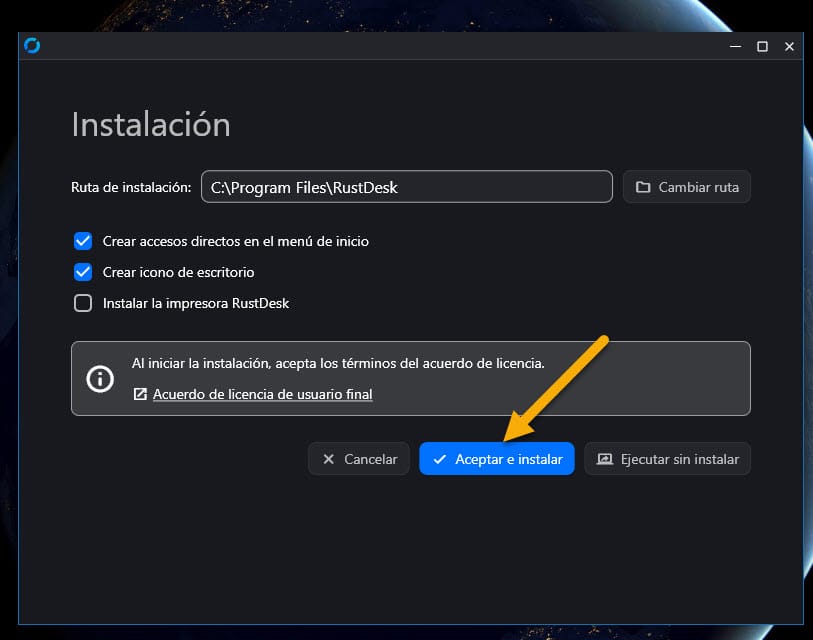Image resolution: width=813 pixels, height=640 pixels.
Task: Maximize the installer window
Action: [x=762, y=46]
